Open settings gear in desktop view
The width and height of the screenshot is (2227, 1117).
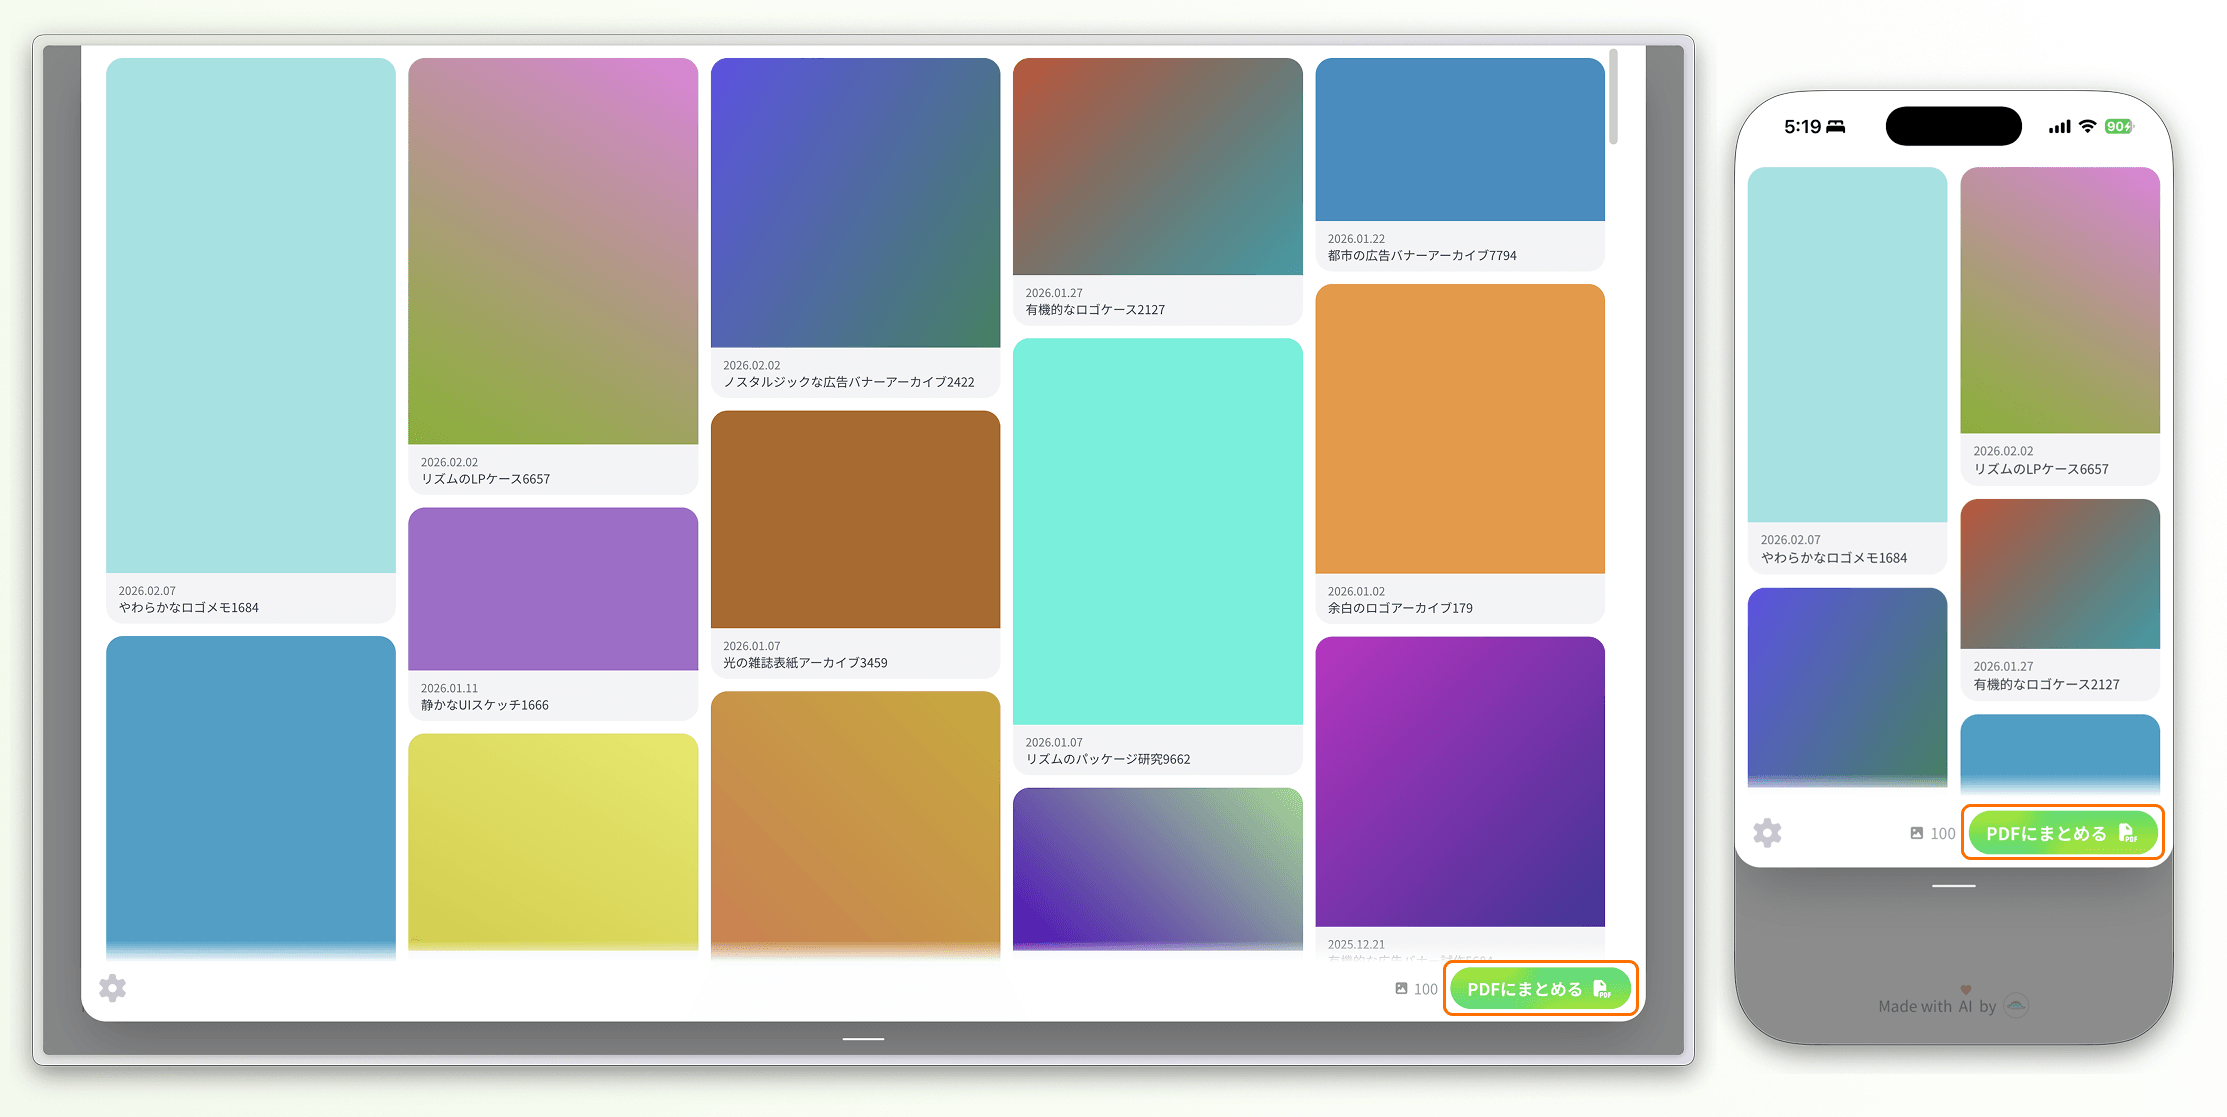(x=113, y=988)
